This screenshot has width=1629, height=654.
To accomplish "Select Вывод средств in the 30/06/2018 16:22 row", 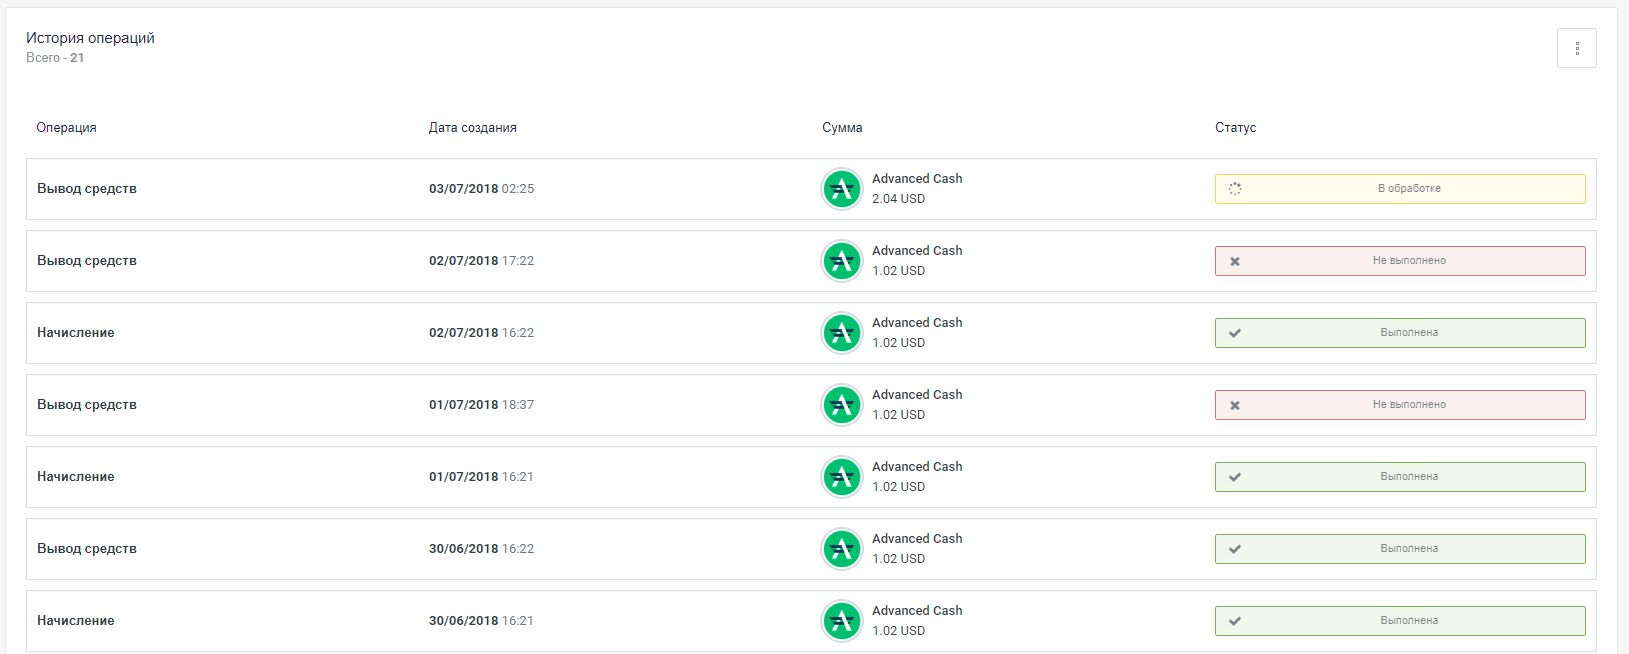I will [87, 549].
